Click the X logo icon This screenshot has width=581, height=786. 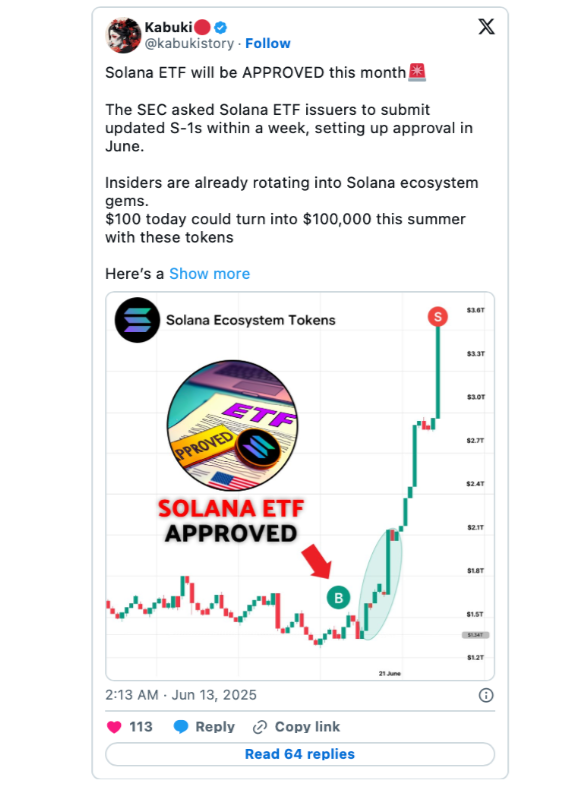[x=486, y=27]
